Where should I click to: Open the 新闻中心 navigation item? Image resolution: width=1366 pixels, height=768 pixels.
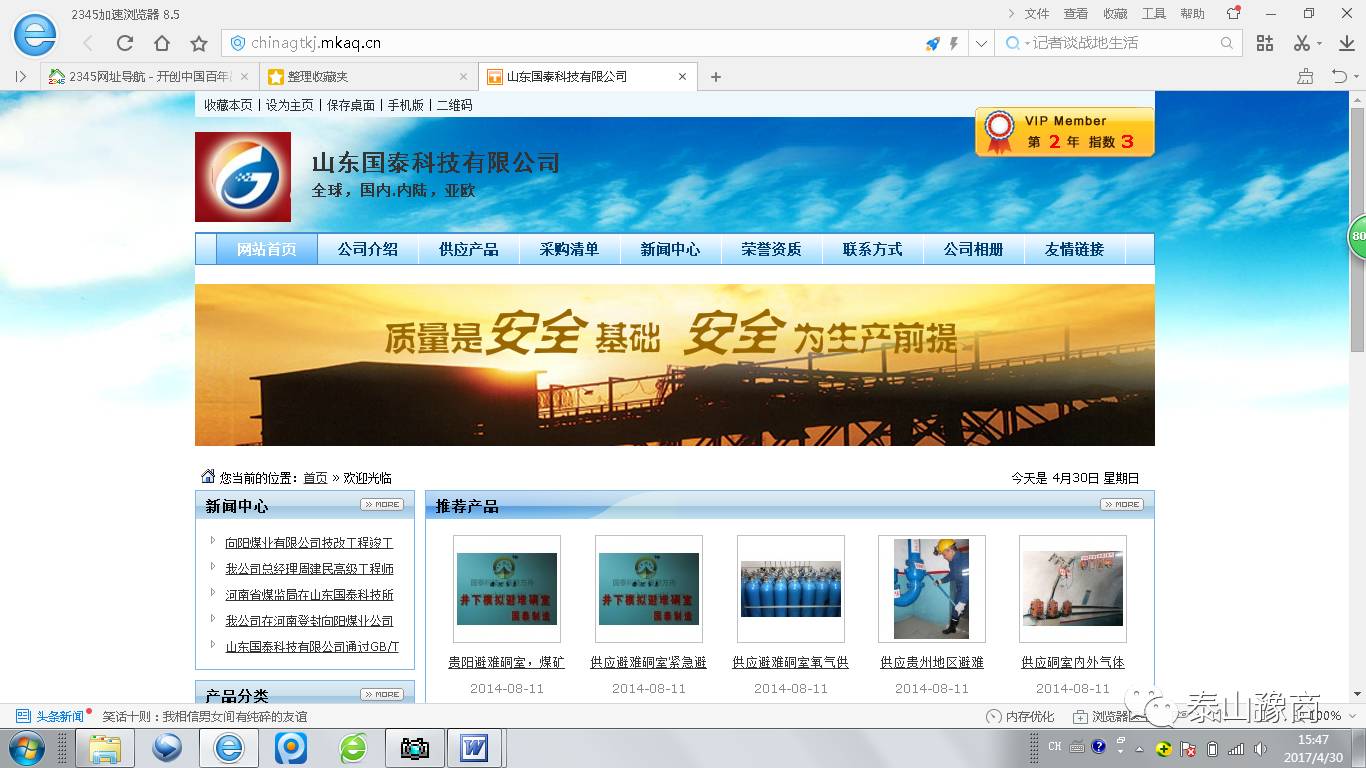670,249
